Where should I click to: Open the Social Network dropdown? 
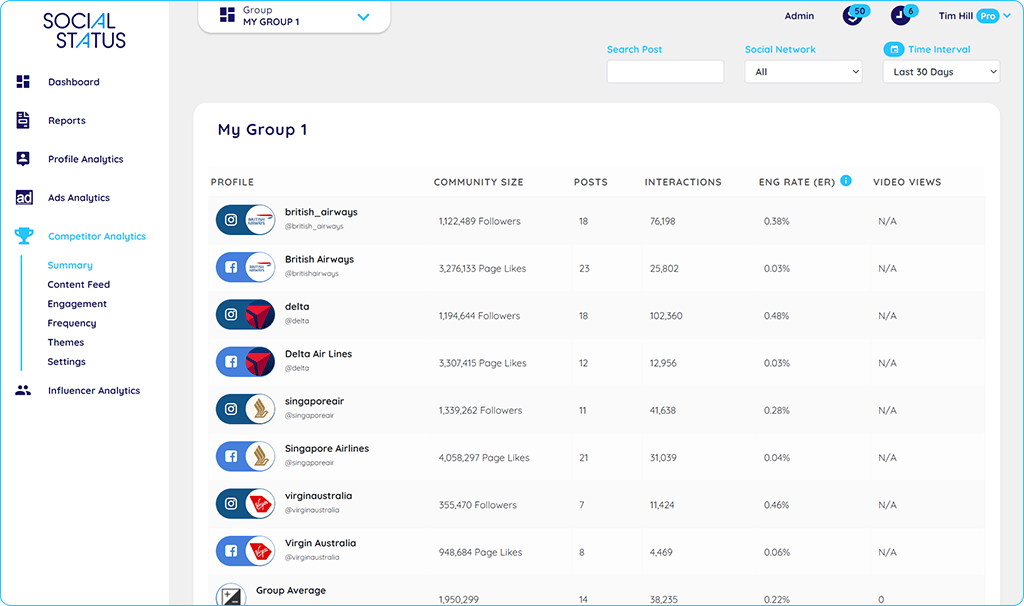coord(803,71)
